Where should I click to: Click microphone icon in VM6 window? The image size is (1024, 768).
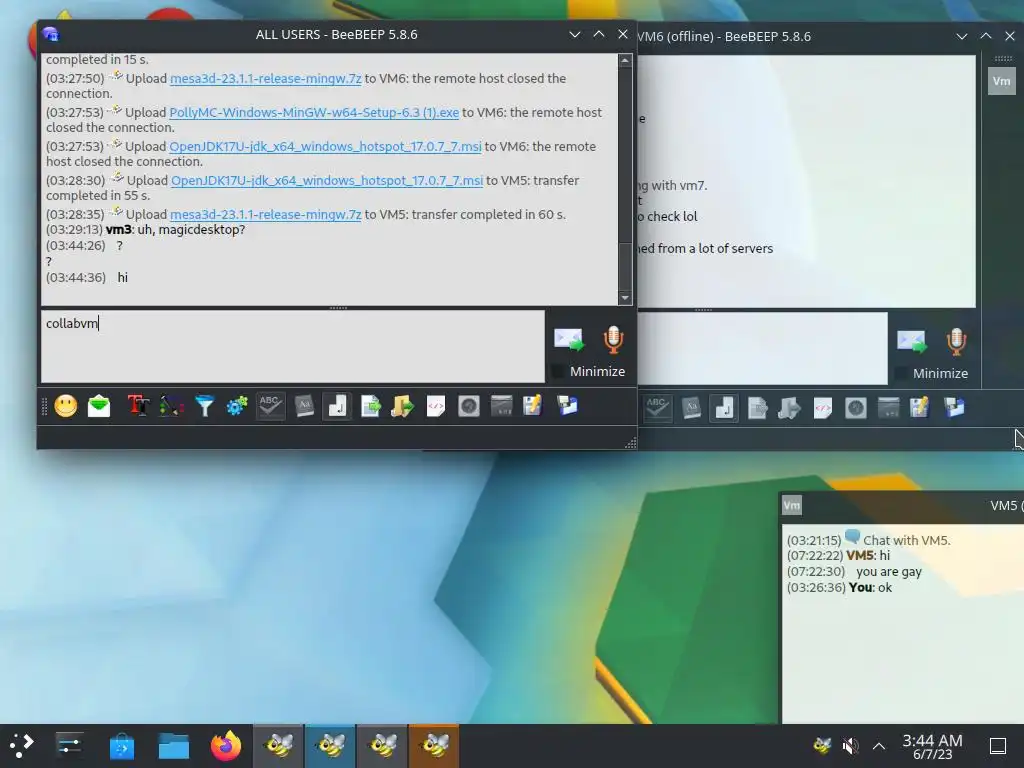956,342
